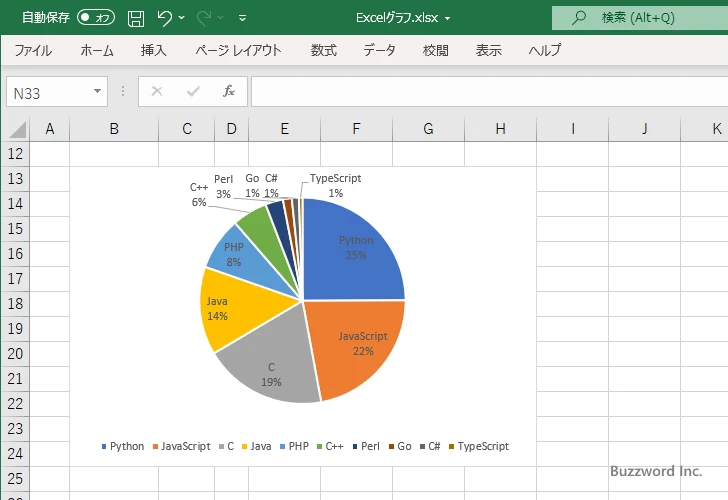Select column A header
Image resolution: width=728 pixels, height=500 pixels.
pyautogui.click(x=50, y=129)
